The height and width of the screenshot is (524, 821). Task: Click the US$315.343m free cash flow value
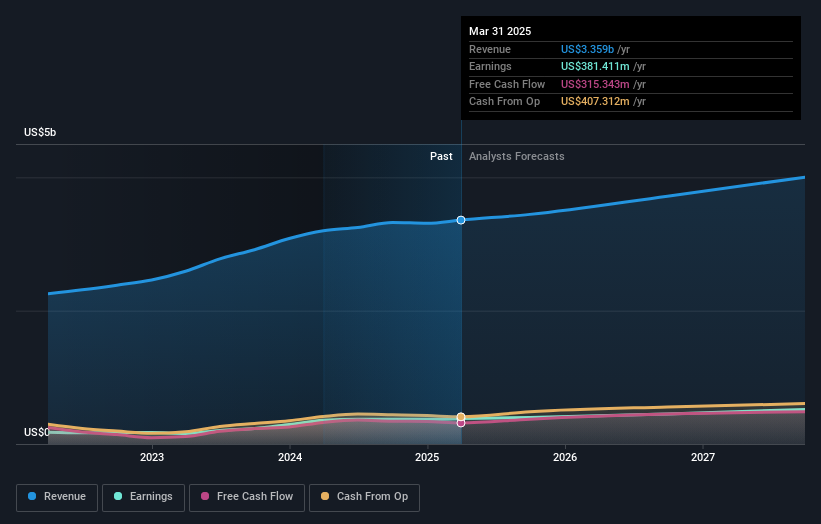[595, 84]
